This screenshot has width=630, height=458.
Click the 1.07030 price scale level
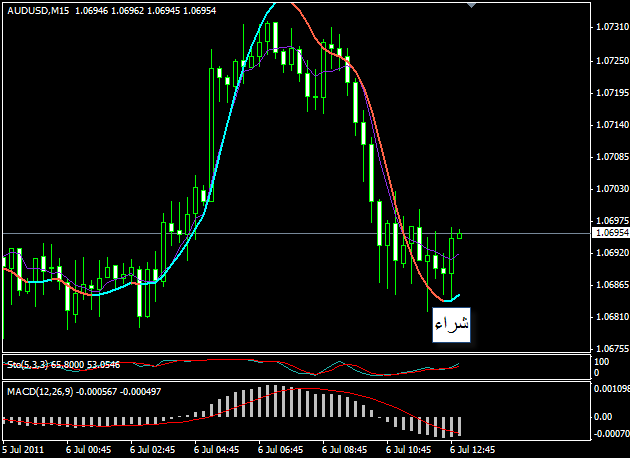tap(609, 189)
